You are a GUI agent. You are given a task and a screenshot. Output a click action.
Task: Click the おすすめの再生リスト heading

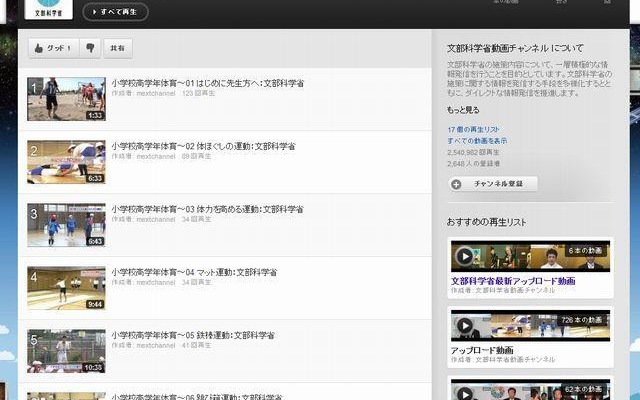(486, 222)
